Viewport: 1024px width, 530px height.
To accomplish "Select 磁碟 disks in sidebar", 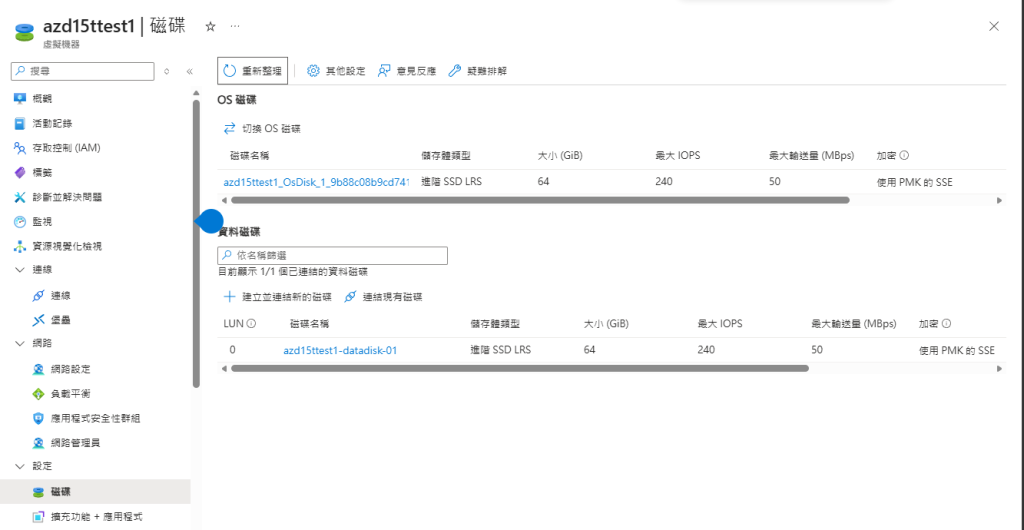I will tap(95, 492).
